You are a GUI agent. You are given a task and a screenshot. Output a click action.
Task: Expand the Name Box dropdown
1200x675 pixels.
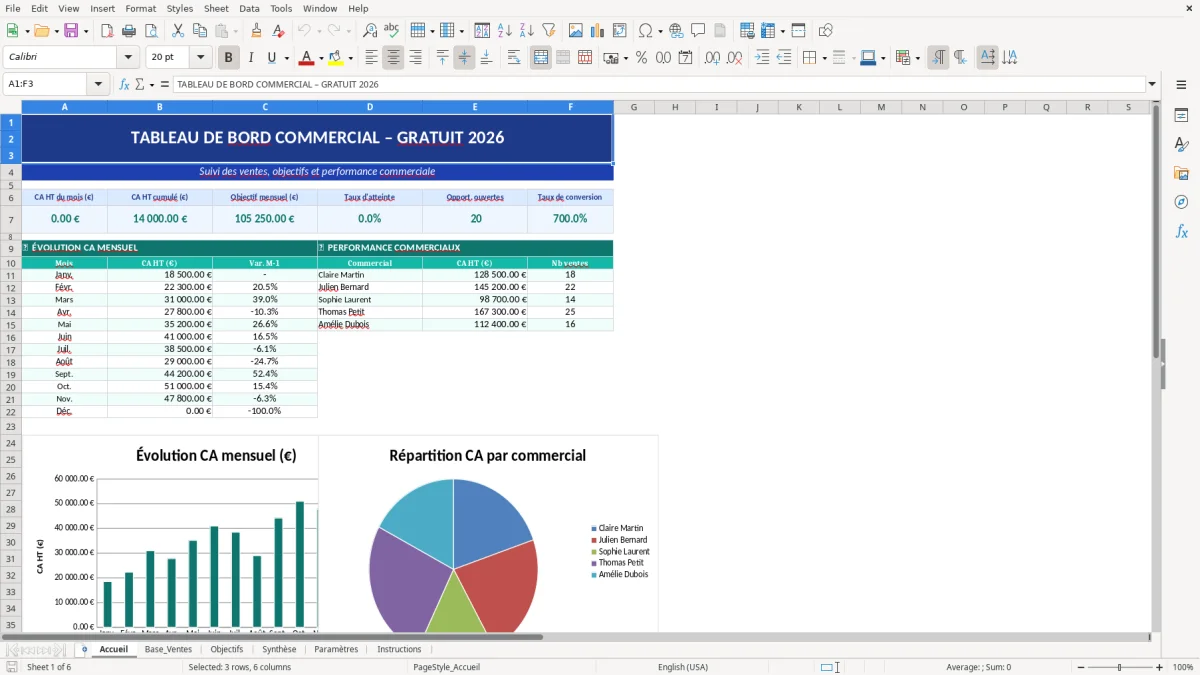99,85
